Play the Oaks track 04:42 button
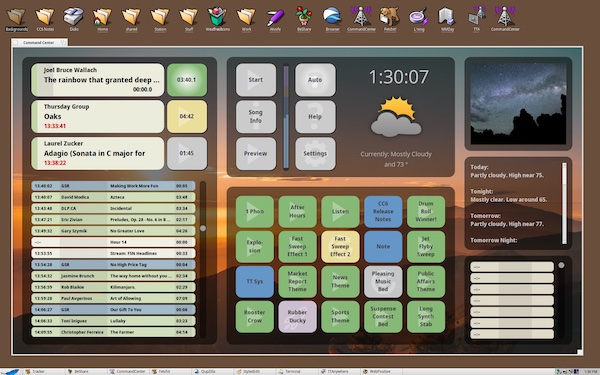600x375 pixels. point(187,116)
